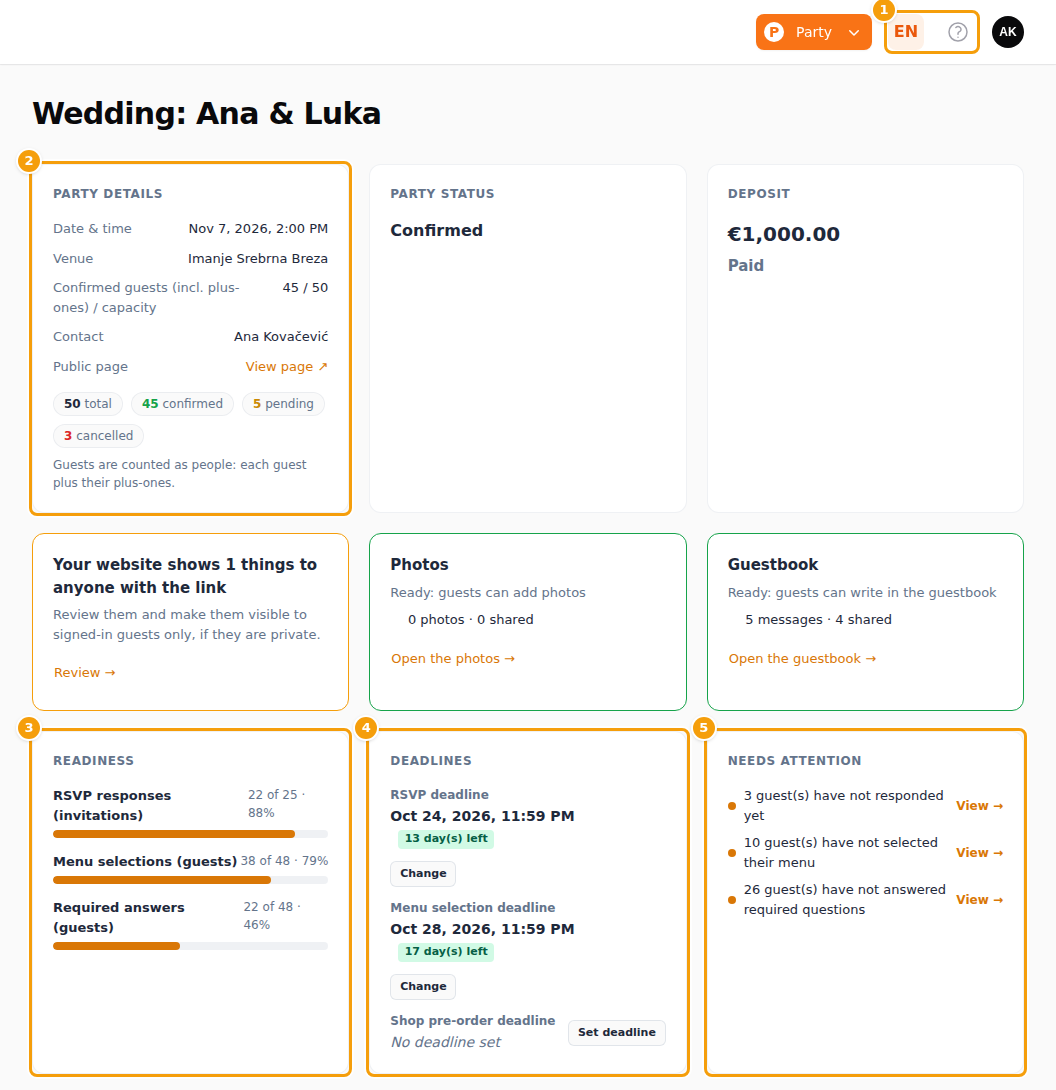Open the public View page link

coord(286,366)
